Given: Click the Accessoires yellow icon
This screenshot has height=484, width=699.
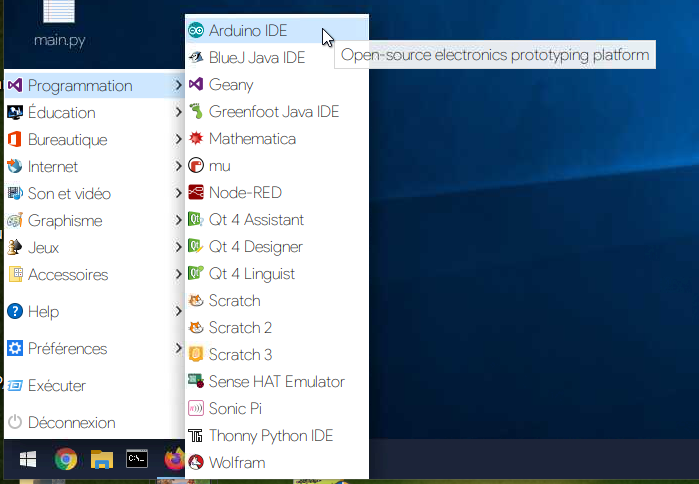Looking at the screenshot, I should [16, 274].
